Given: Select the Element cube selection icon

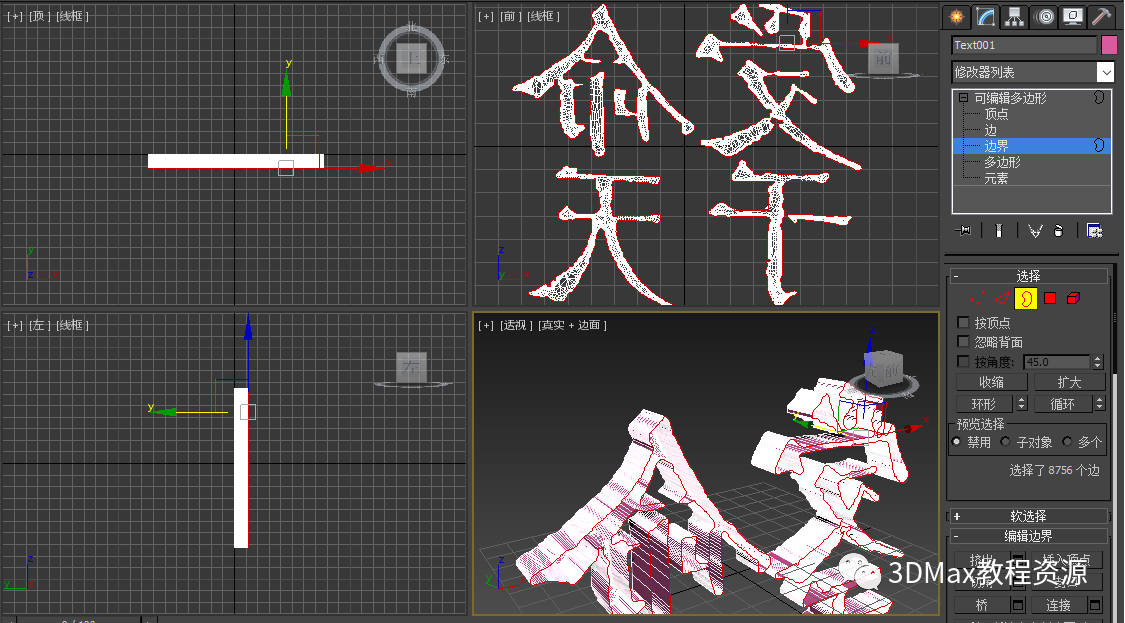Looking at the screenshot, I should pyautogui.click(x=1073, y=298).
